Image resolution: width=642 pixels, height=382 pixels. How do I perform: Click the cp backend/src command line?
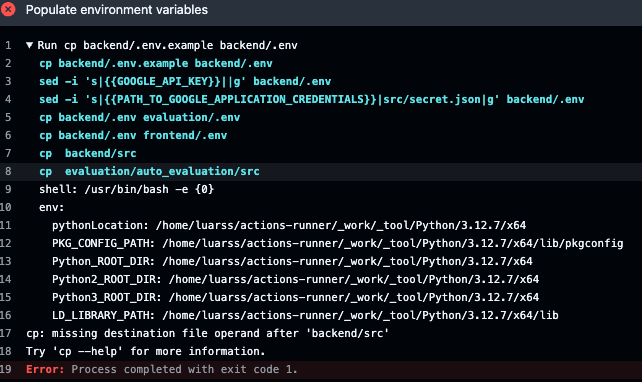[88, 153]
